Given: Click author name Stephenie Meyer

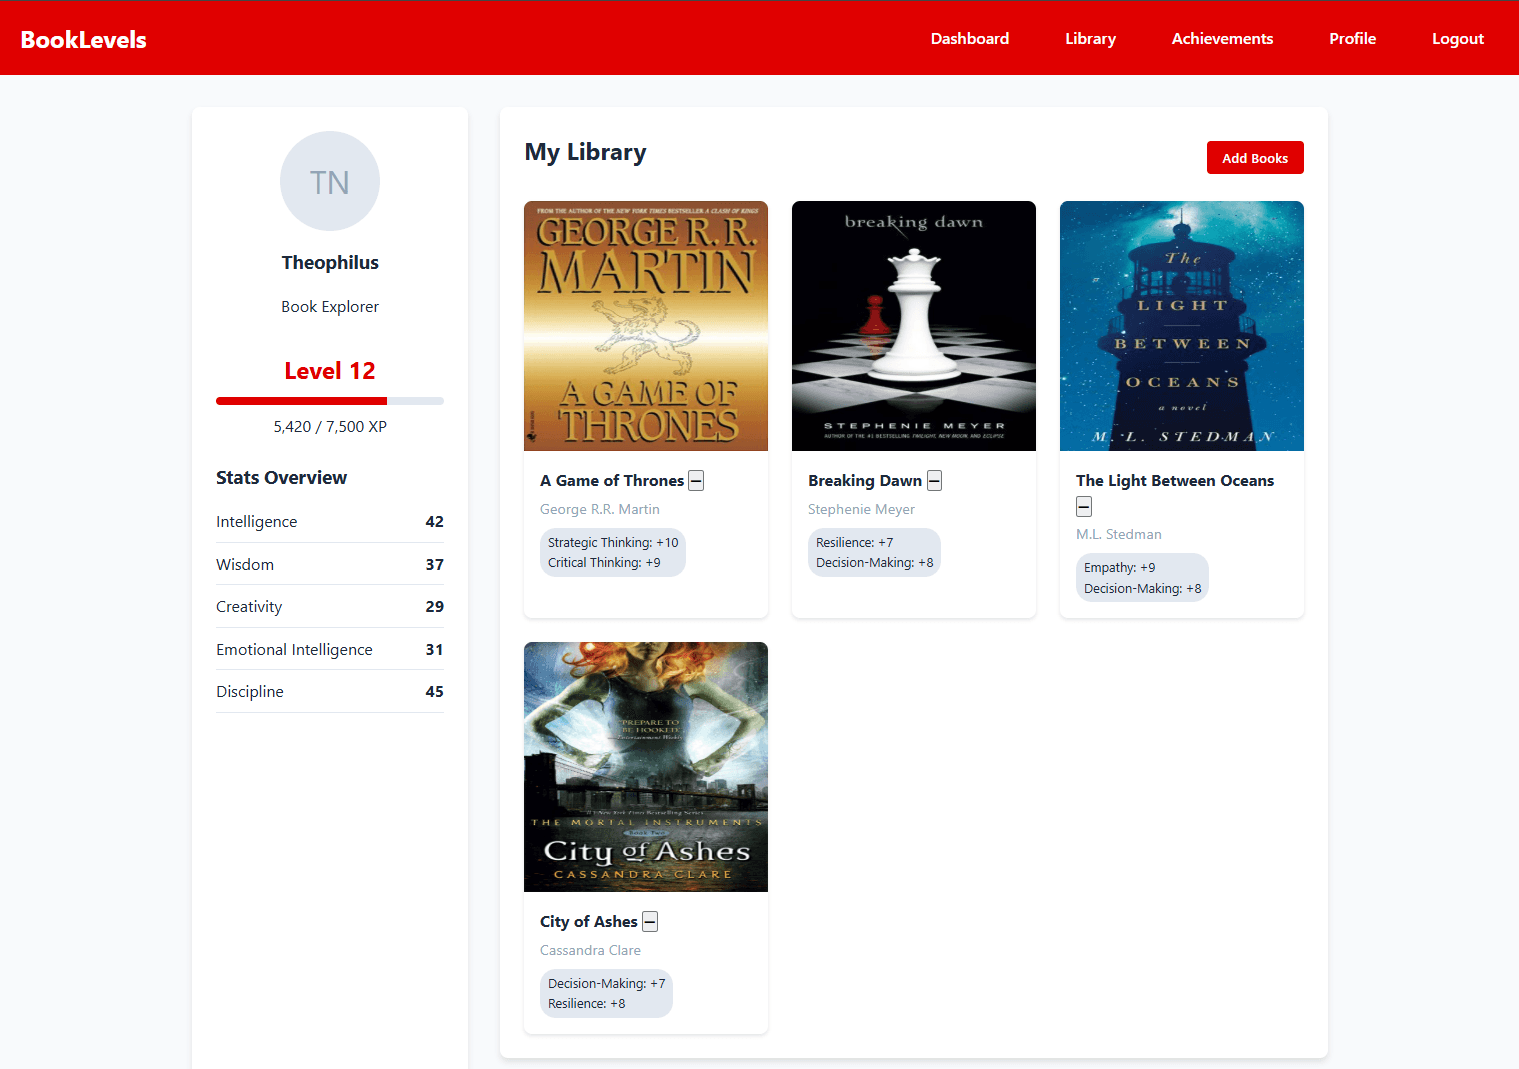Looking at the screenshot, I should coord(861,510).
